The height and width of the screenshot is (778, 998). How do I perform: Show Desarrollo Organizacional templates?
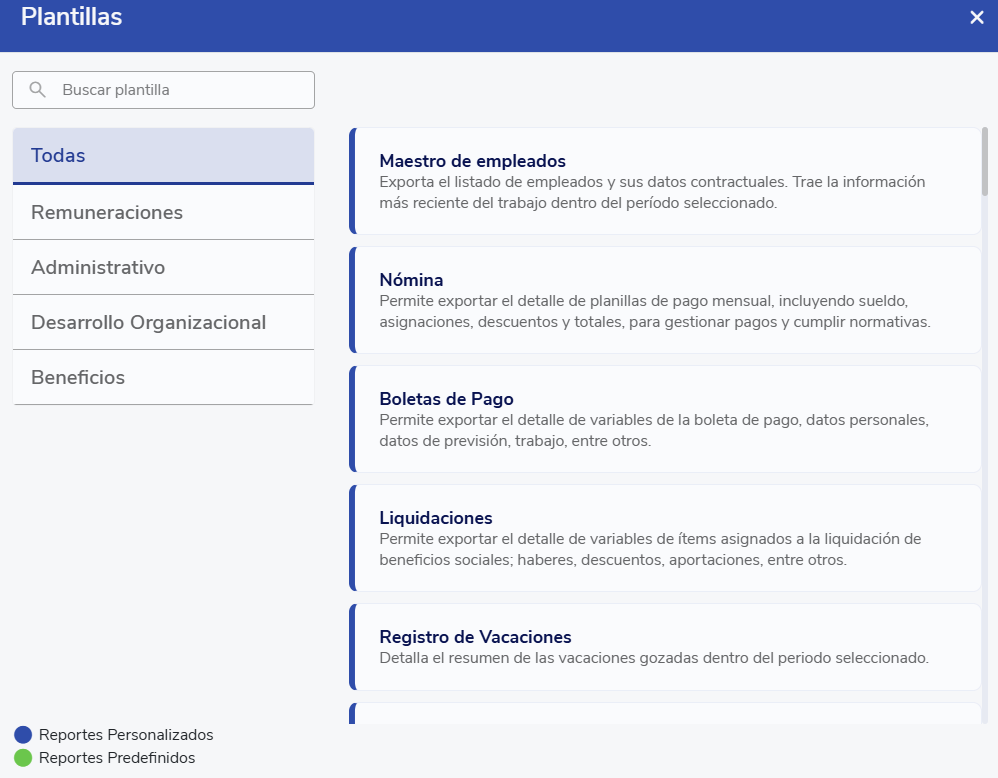click(x=163, y=323)
